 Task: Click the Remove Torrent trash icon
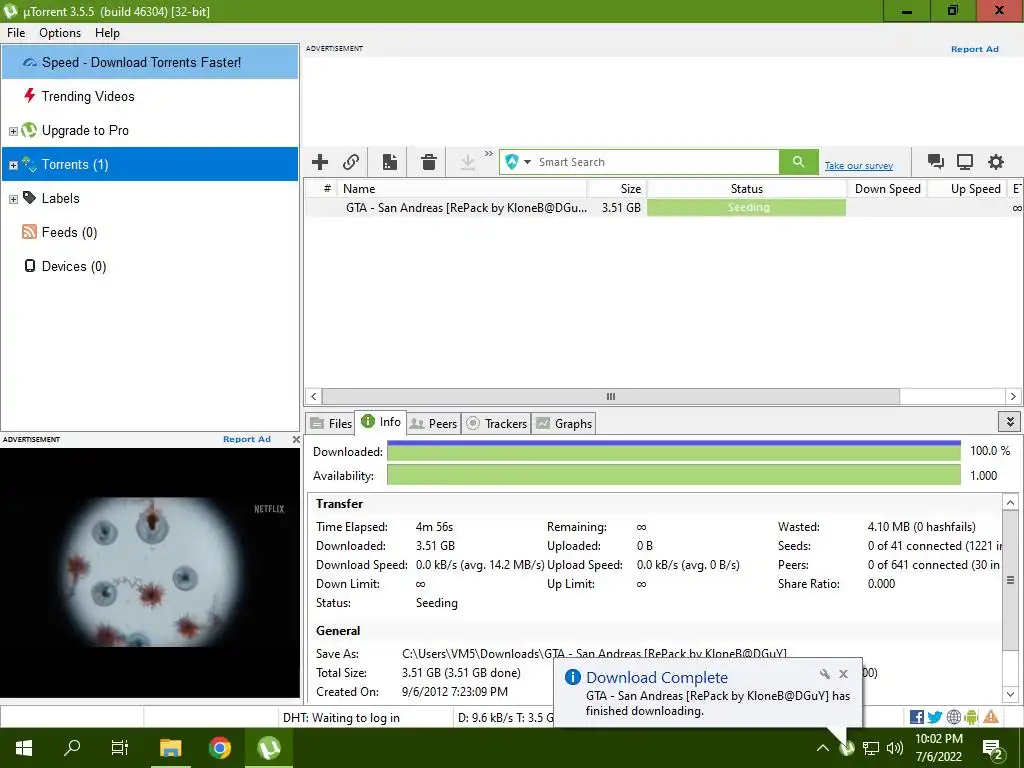coord(428,162)
